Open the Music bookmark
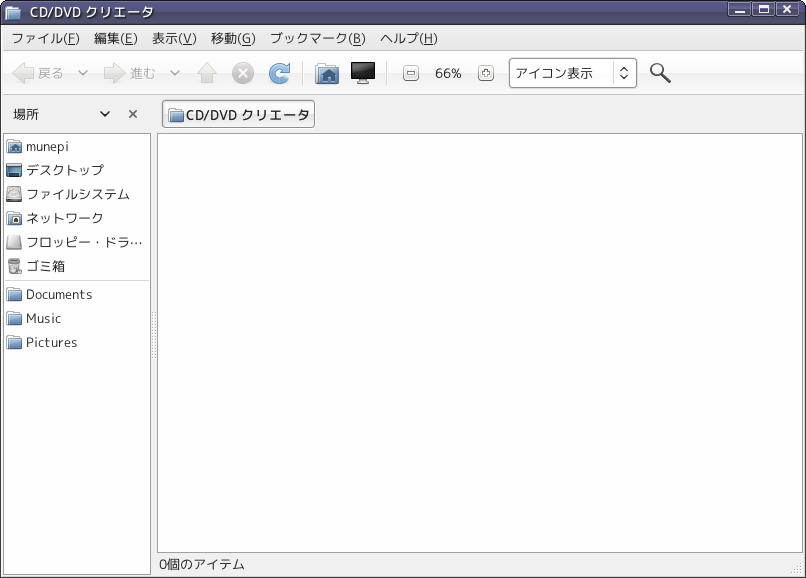 [x=77, y=319]
